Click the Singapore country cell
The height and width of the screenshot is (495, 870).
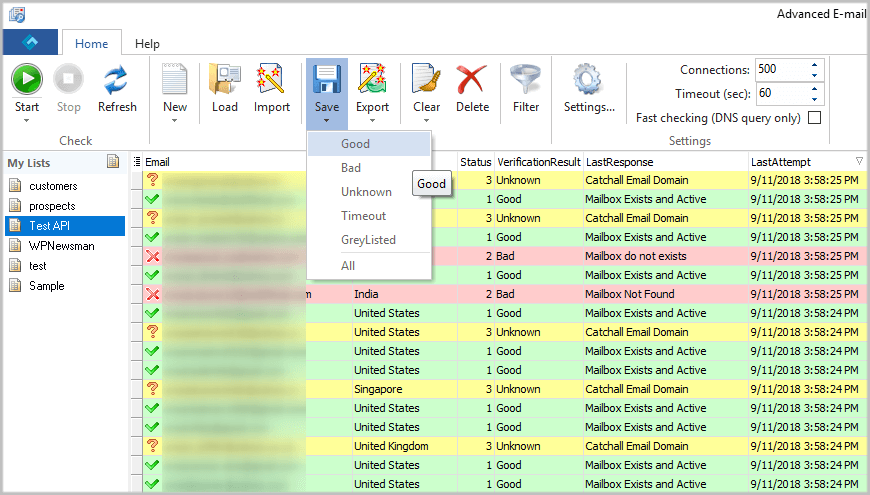pos(404,389)
